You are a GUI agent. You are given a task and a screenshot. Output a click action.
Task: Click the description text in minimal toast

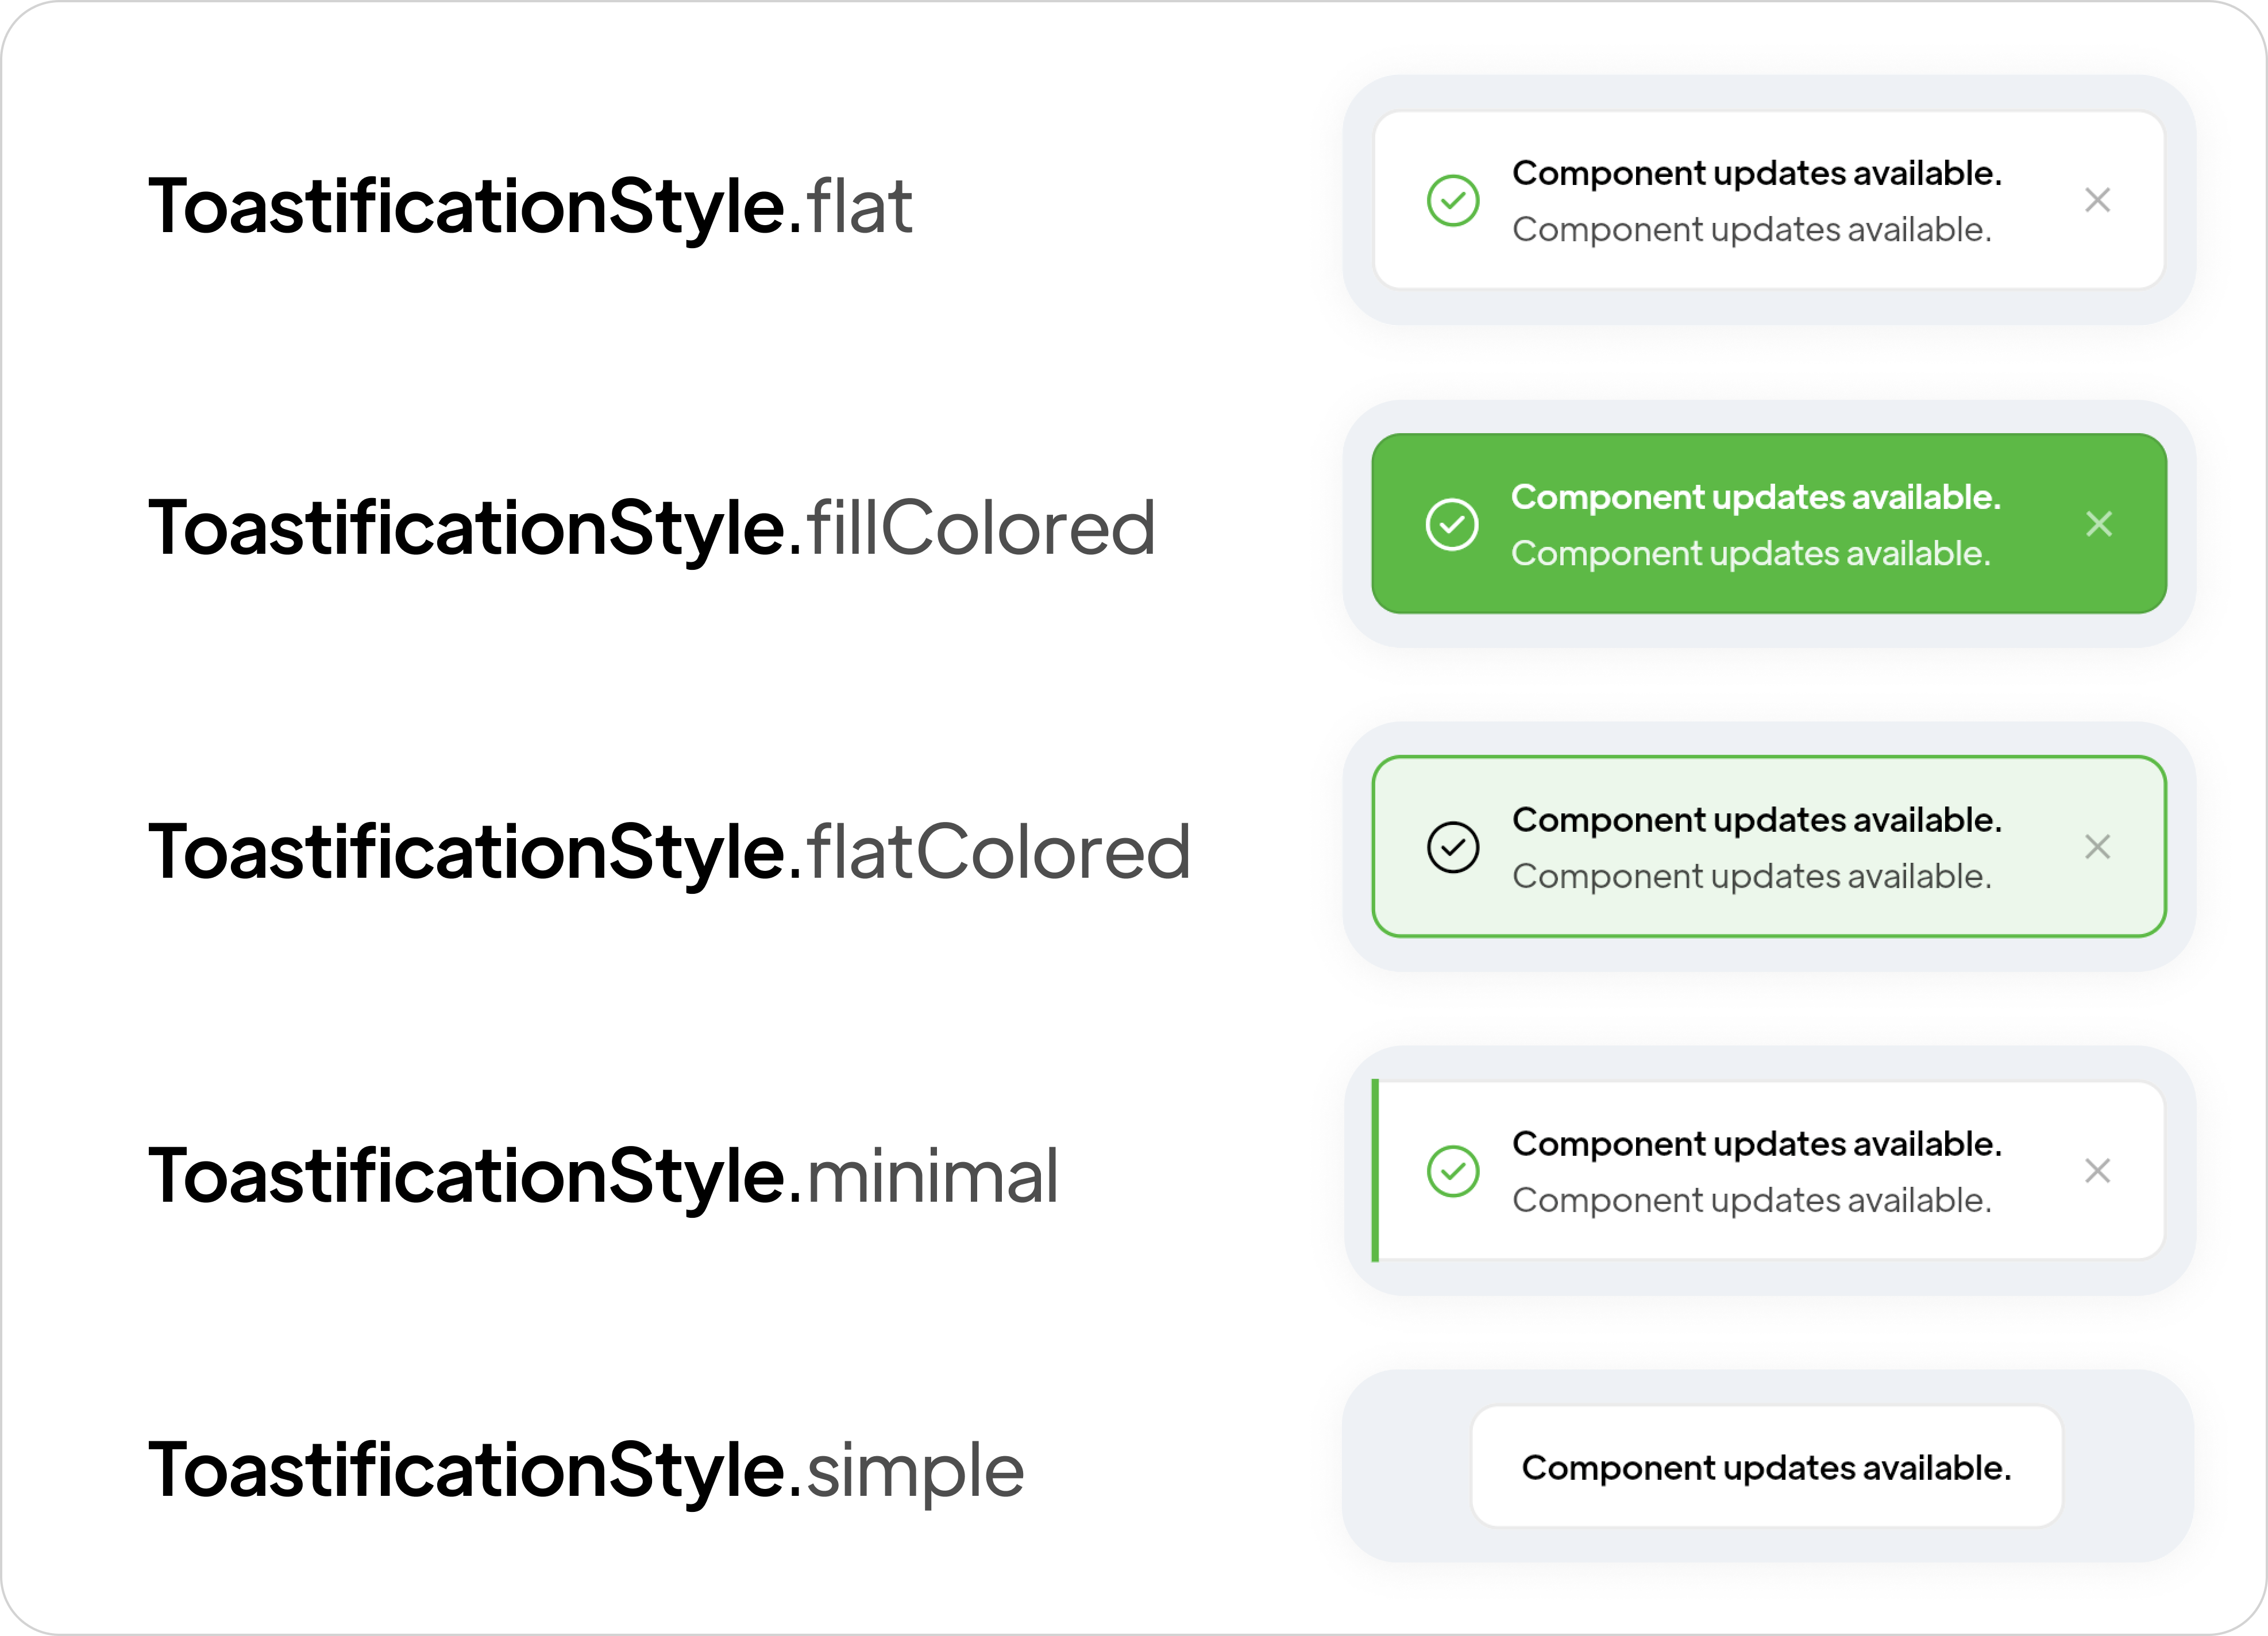coord(1751,1200)
